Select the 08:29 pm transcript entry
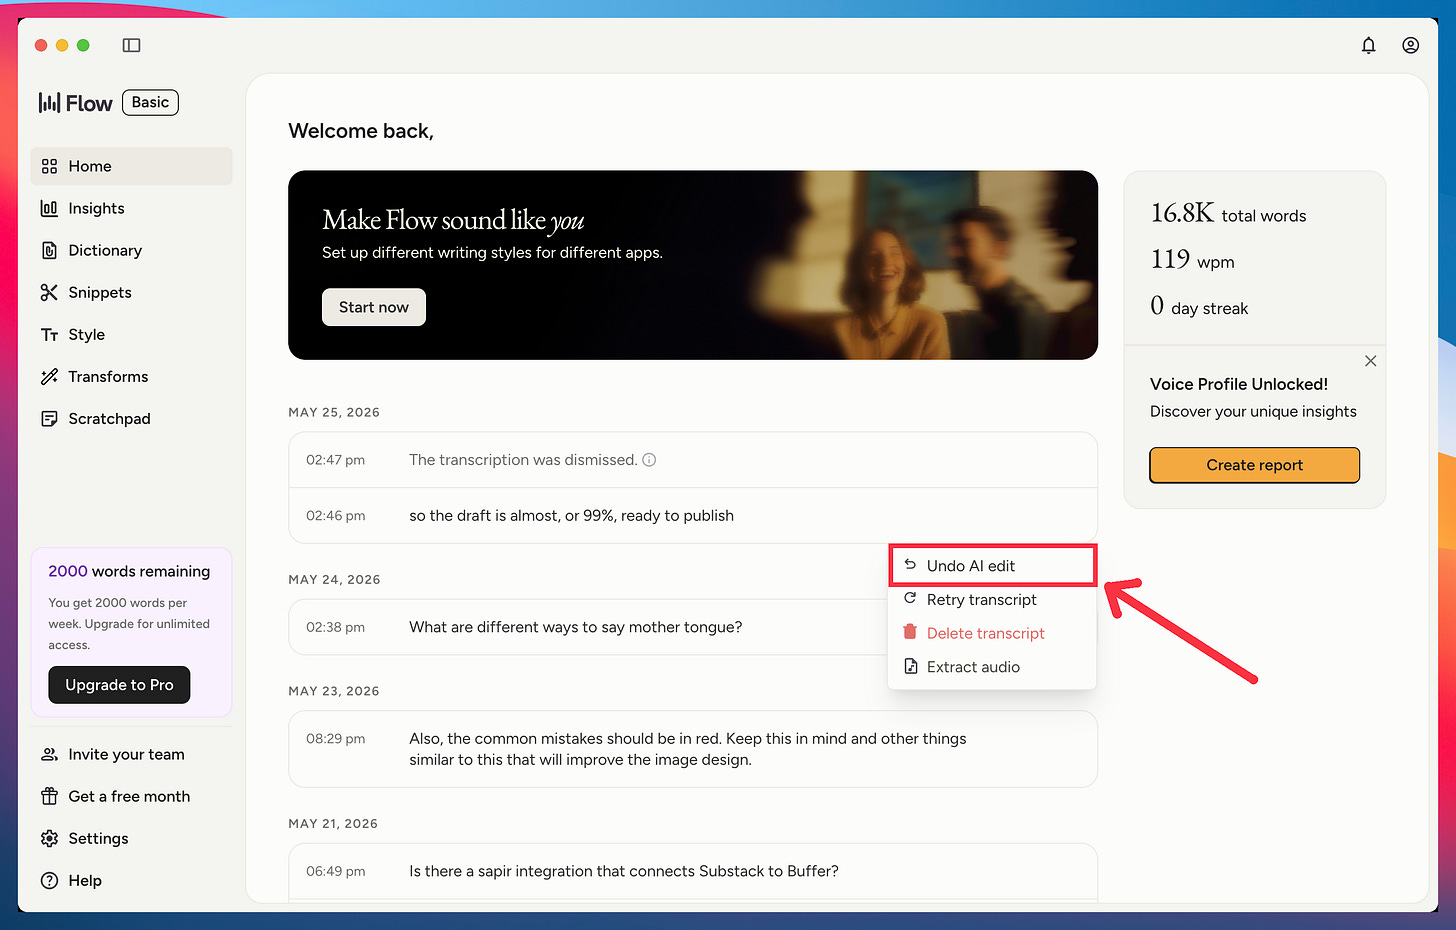1456x930 pixels. coord(693,749)
